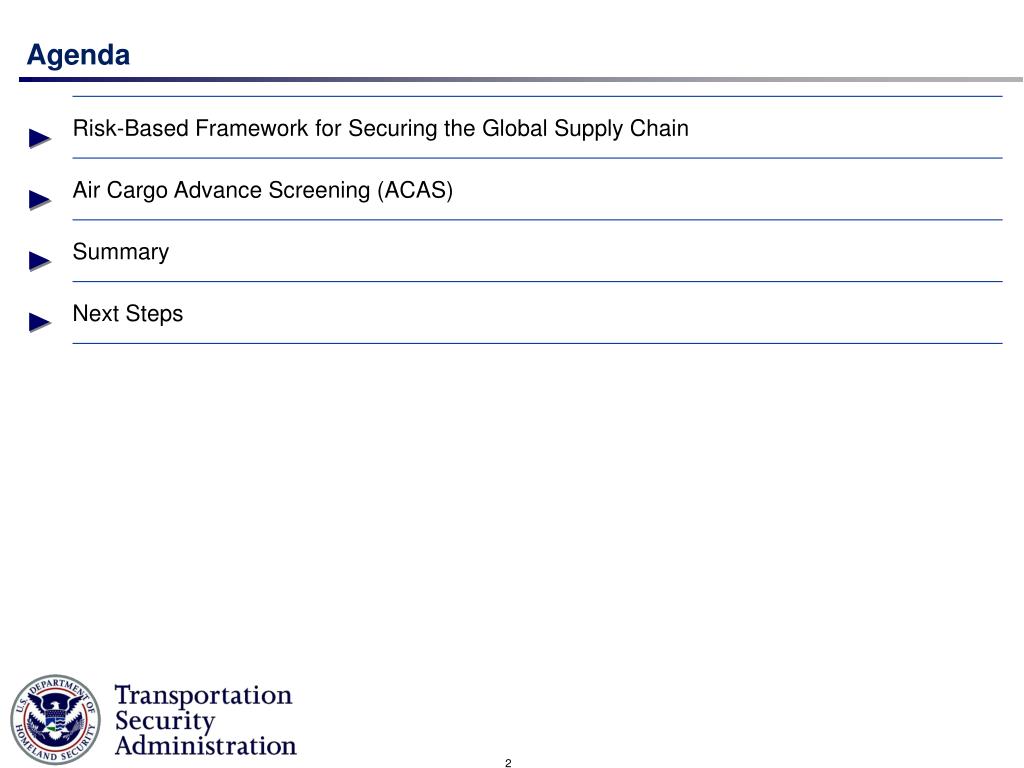
Task: Click the gradient bar under the Agenda title
Action: [x=521, y=80]
